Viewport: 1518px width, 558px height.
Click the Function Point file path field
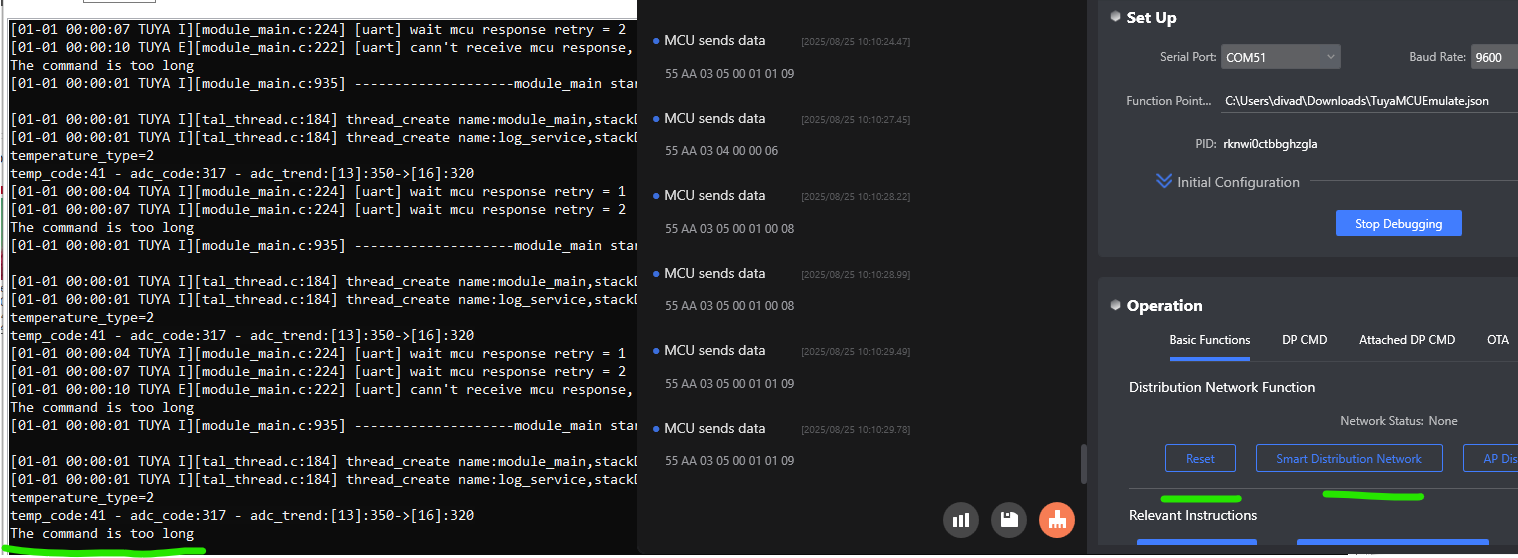[x=1367, y=101]
